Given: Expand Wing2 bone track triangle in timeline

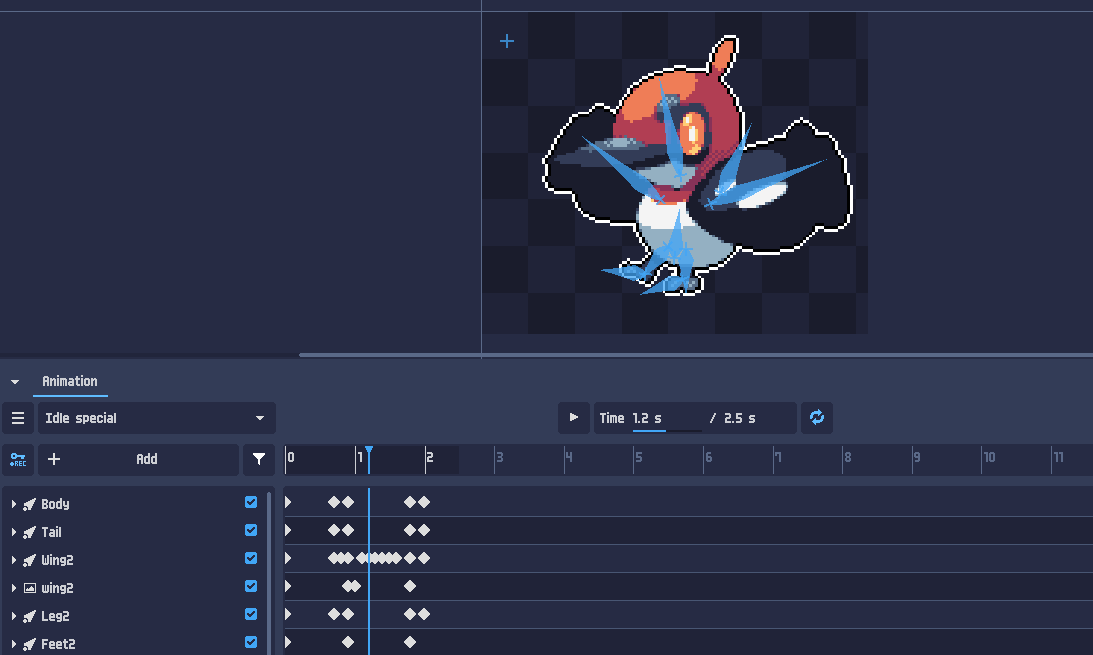Looking at the screenshot, I should tap(288, 558).
